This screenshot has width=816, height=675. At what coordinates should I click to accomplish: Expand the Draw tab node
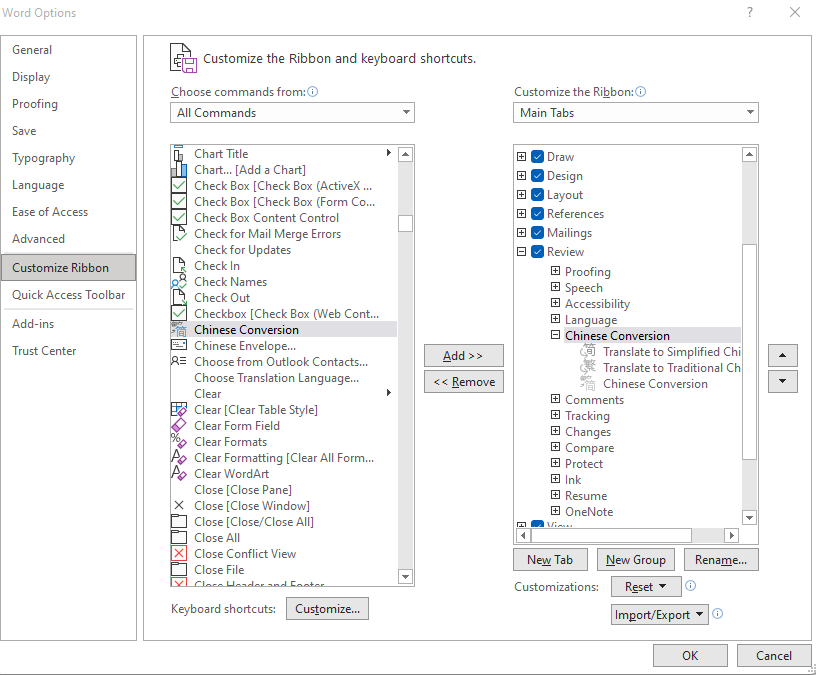(x=521, y=156)
